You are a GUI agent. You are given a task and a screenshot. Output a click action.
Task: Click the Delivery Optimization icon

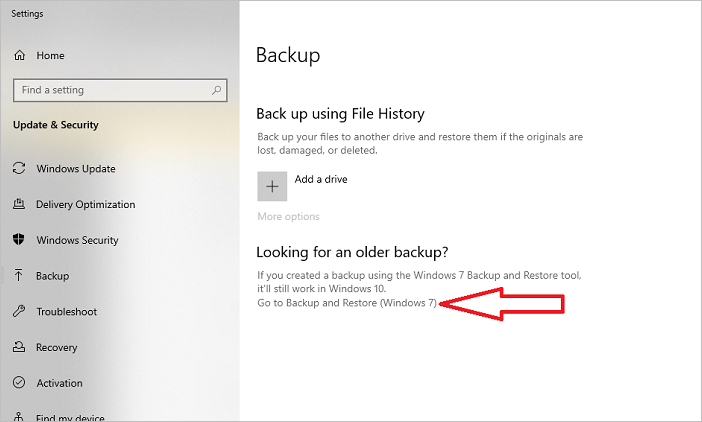click(x=19, y=205)
